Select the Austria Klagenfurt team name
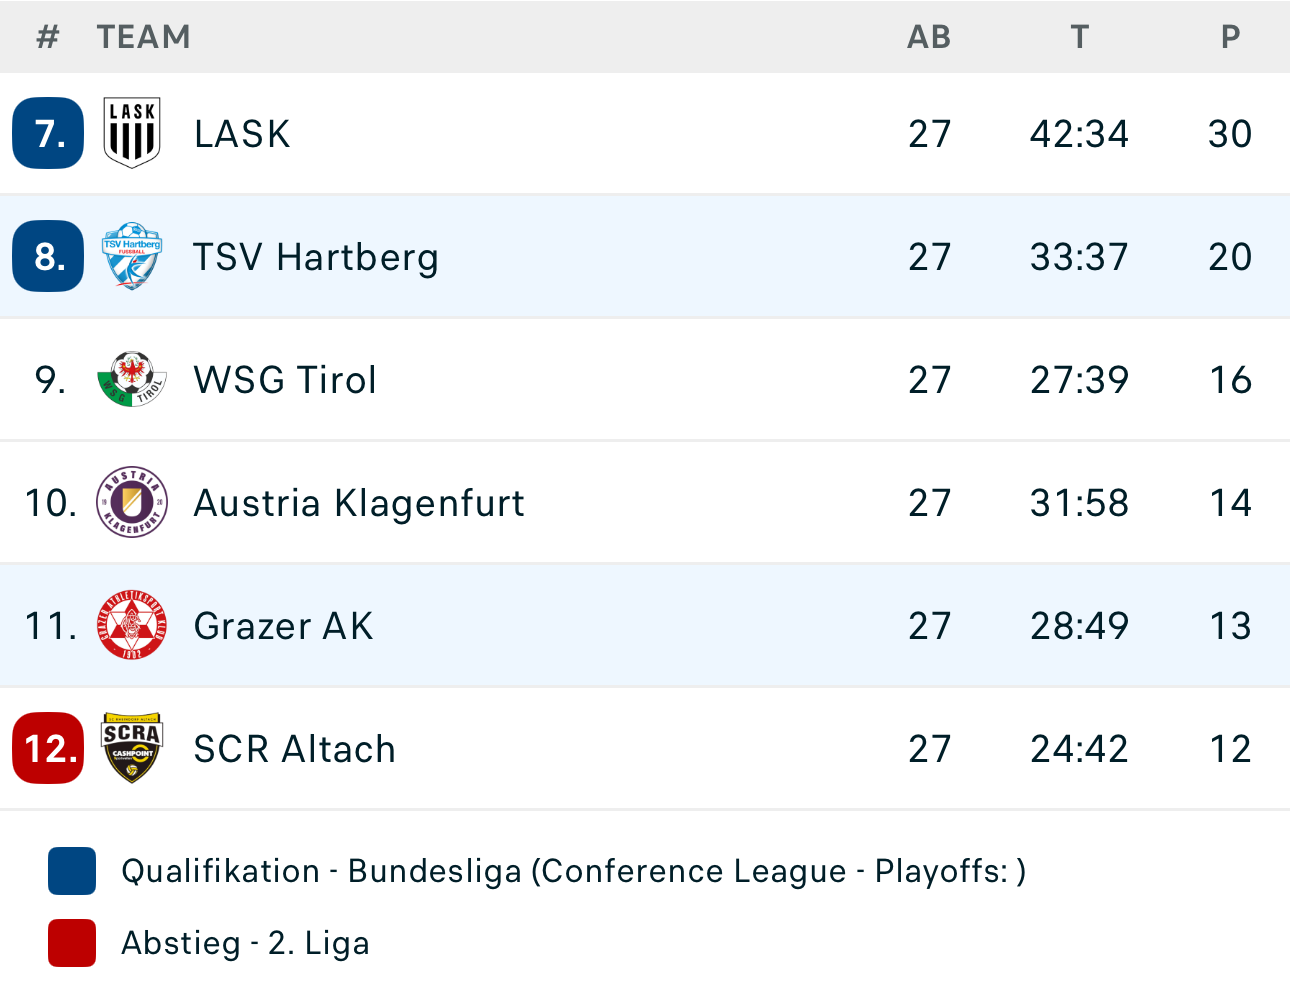 tap(359, 503)
